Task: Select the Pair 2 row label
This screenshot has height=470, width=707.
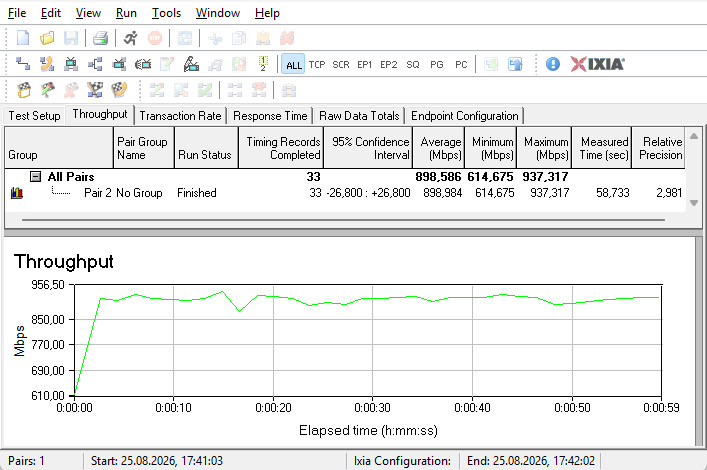Action: click(x=97, y=193)
